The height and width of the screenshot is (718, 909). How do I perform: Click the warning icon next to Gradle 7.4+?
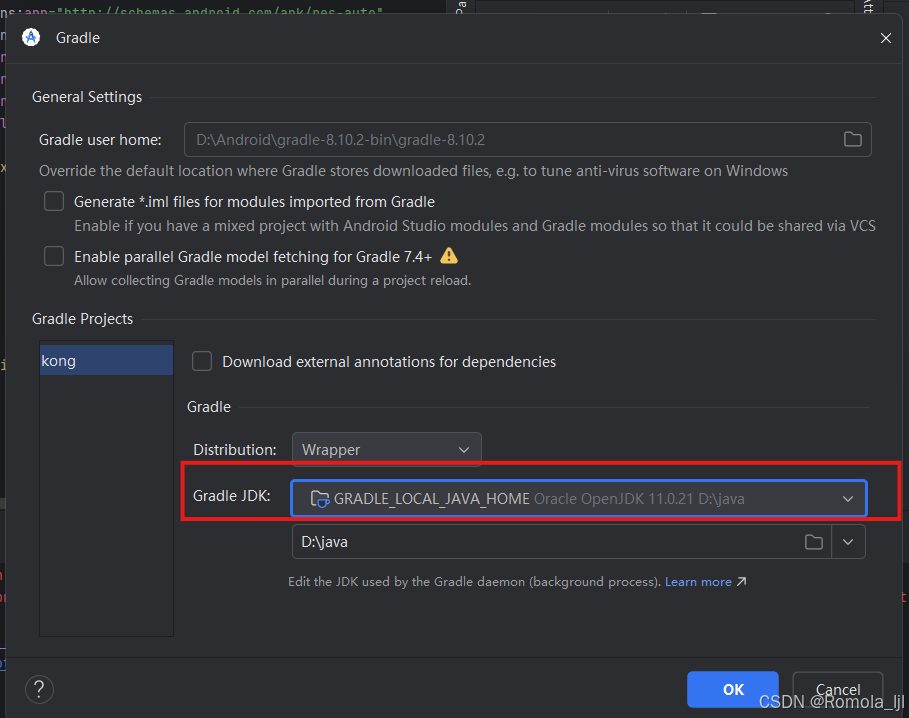449,255
